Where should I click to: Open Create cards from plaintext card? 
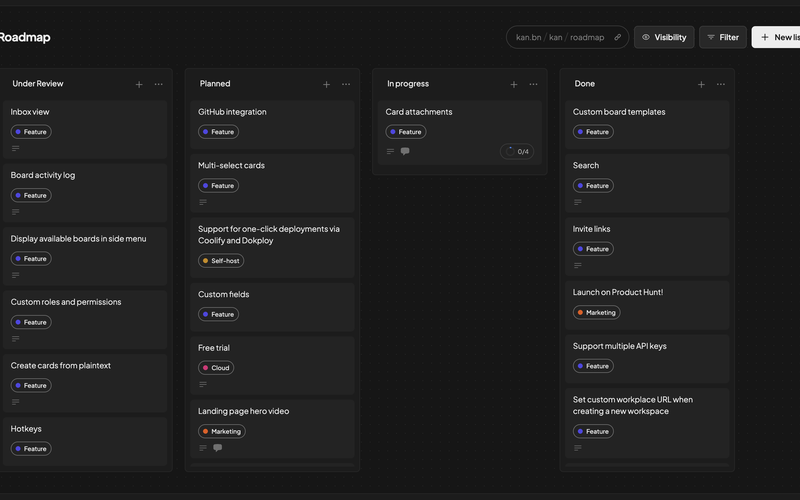tap(85, 383)
